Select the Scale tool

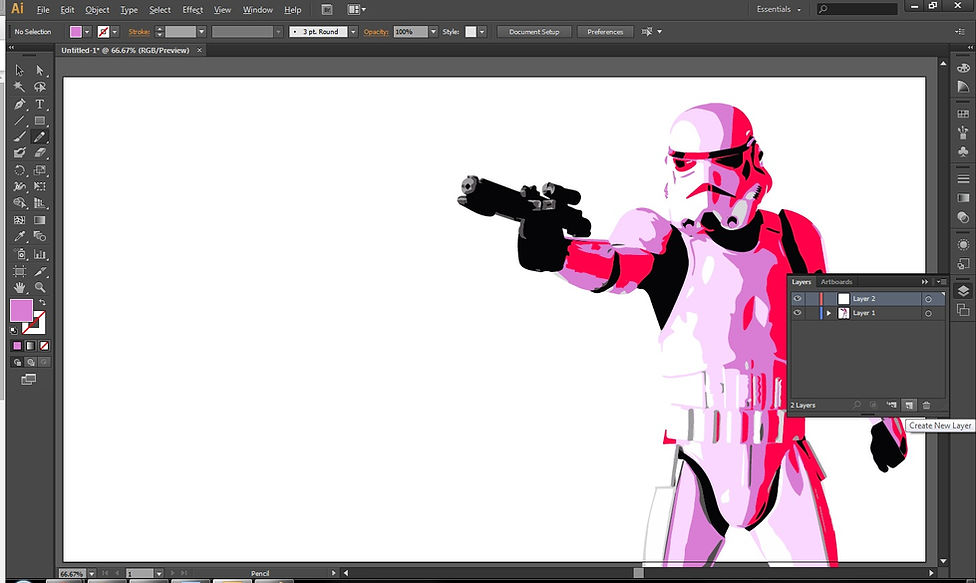coord(40,170)
